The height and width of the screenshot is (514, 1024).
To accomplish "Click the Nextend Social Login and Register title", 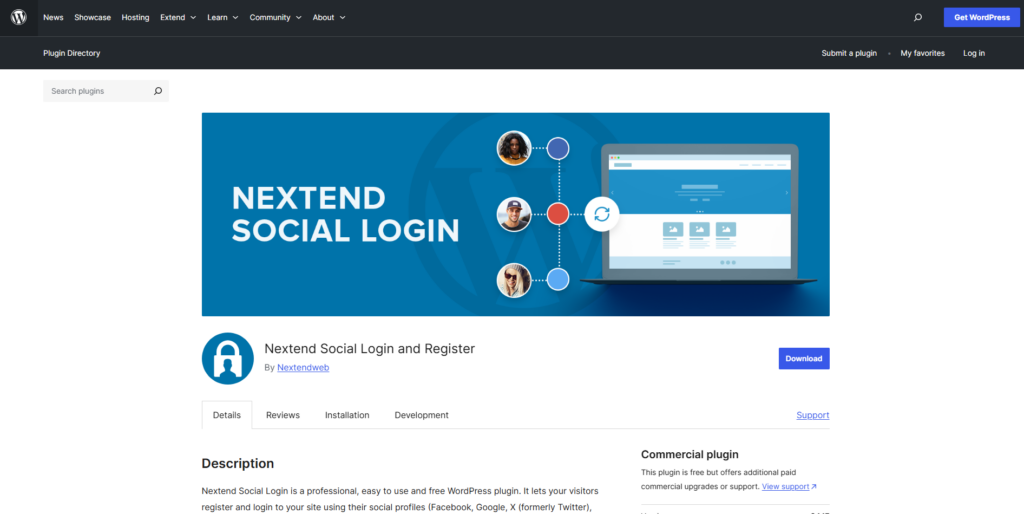I will pos(370,349).
